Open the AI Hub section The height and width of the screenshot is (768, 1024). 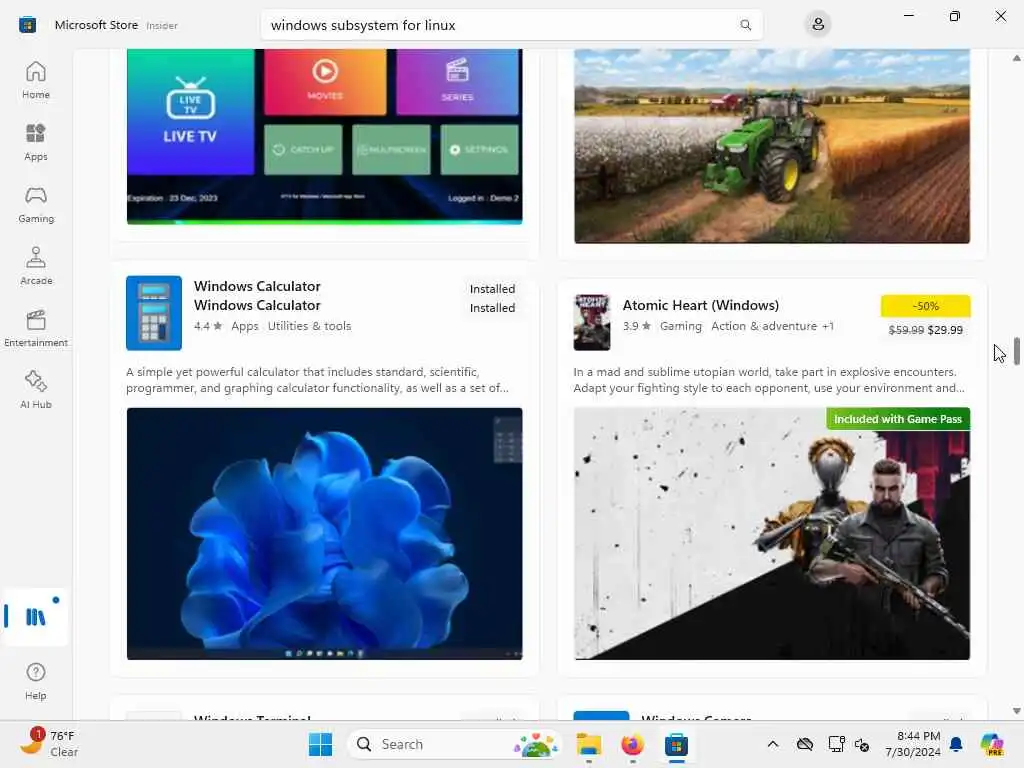click(35, 390)
